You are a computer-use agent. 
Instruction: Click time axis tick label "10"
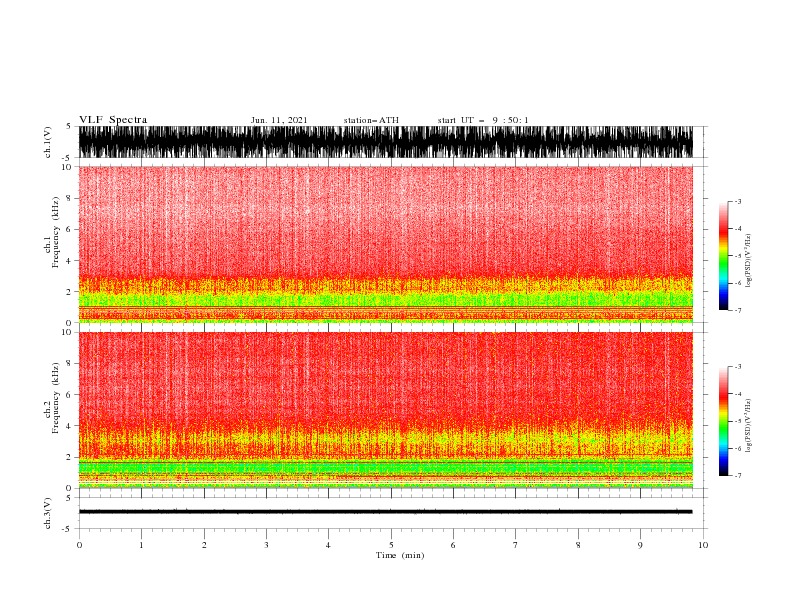[703, 545]
